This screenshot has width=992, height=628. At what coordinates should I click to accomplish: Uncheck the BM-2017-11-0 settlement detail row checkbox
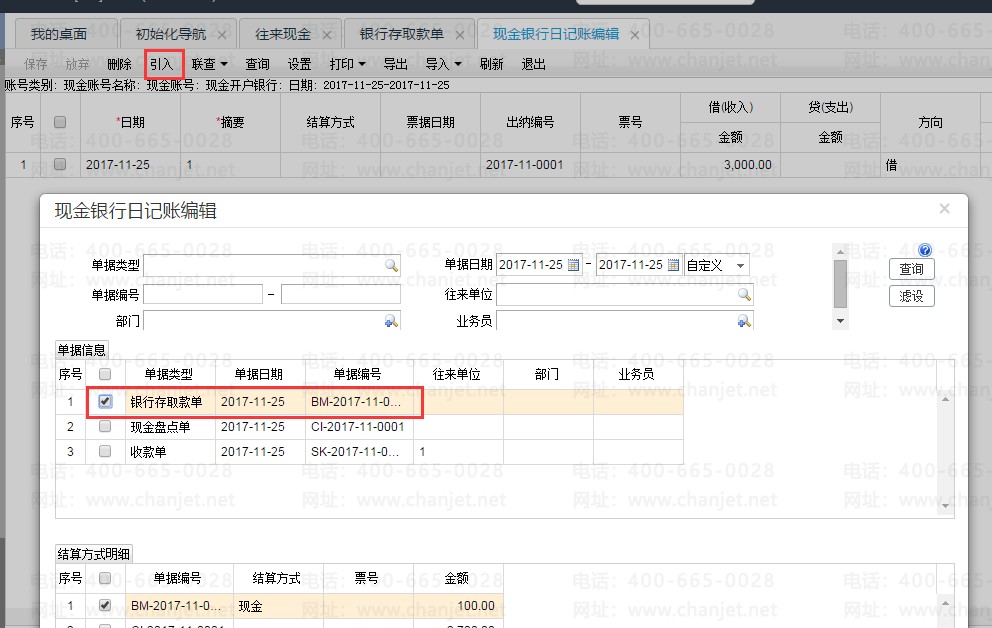click(105, 605)
